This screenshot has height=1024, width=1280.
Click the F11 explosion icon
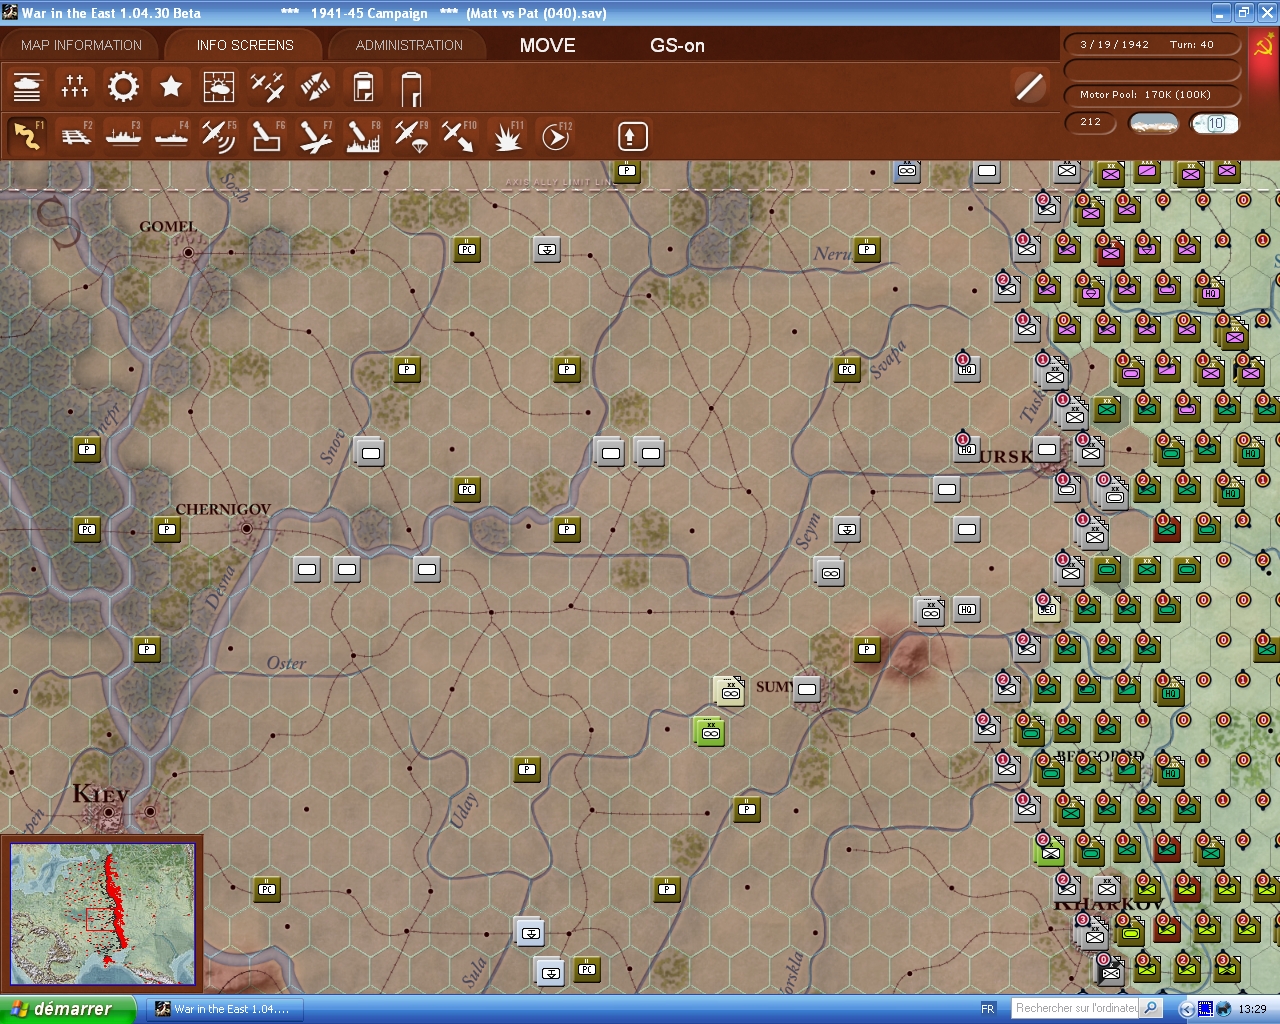click(x=507, y=136)
